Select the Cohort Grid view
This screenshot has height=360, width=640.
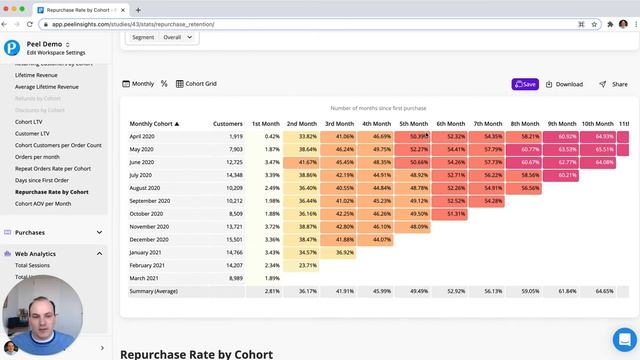(196, 84)
